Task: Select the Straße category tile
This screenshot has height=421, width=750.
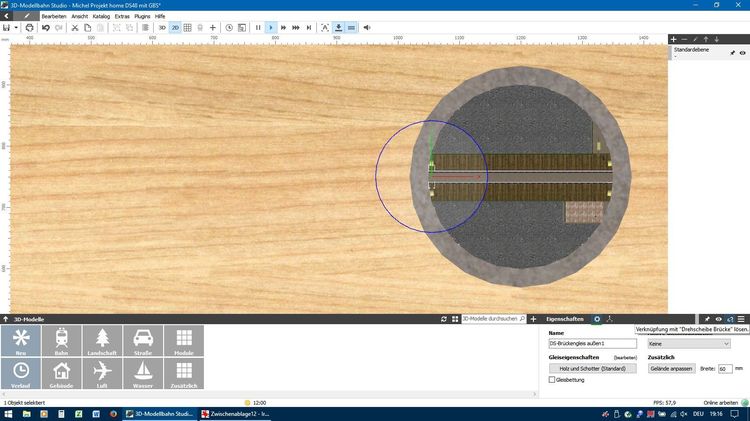Action: (143, 341)
